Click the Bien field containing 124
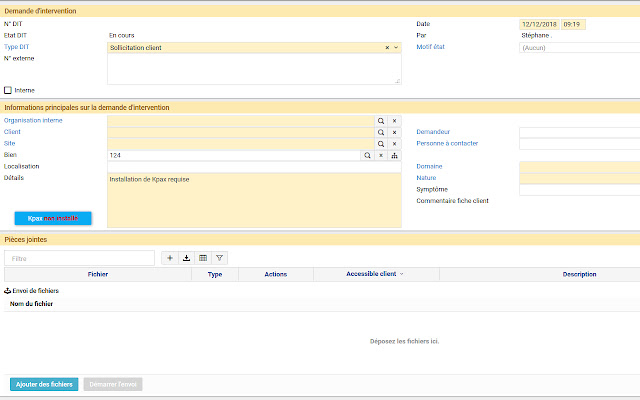640x400 pixels. [x=234, y=155]
